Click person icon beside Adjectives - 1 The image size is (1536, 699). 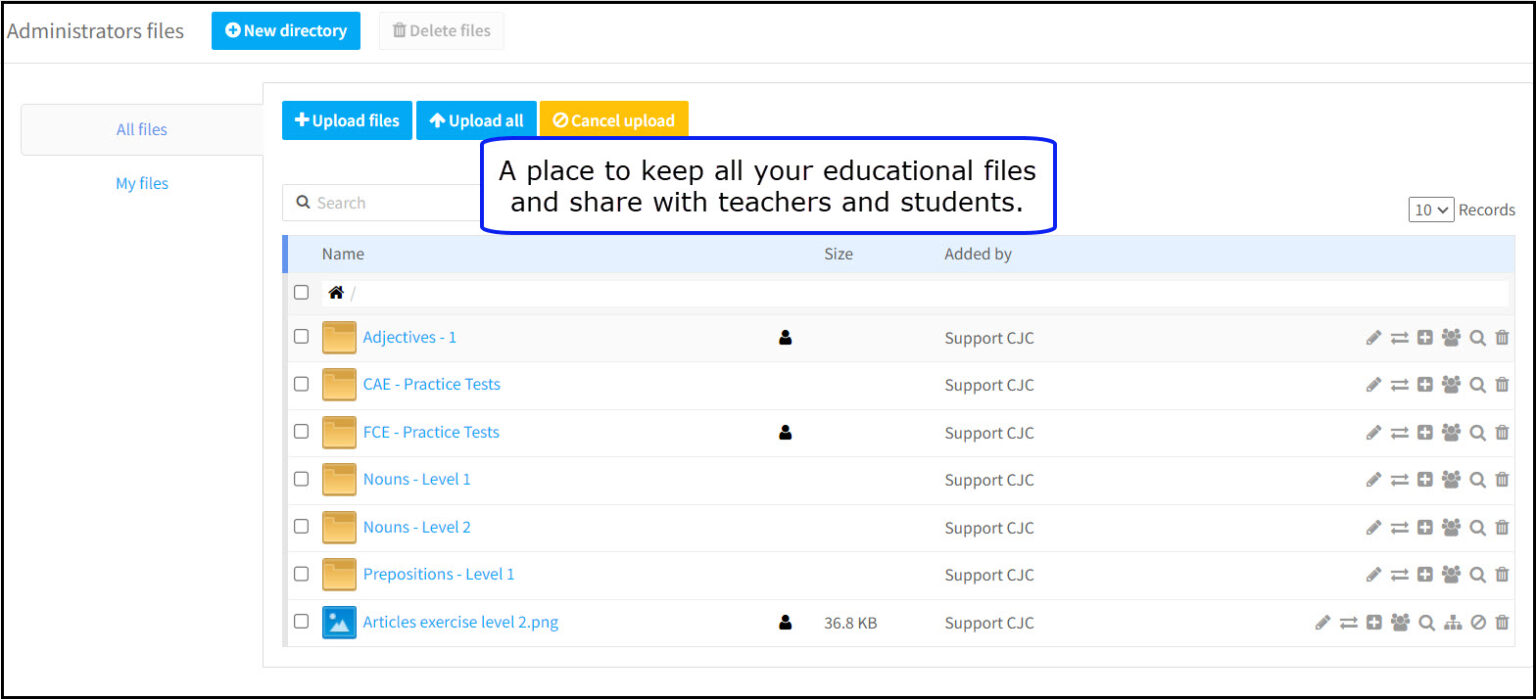pos(784,337)
